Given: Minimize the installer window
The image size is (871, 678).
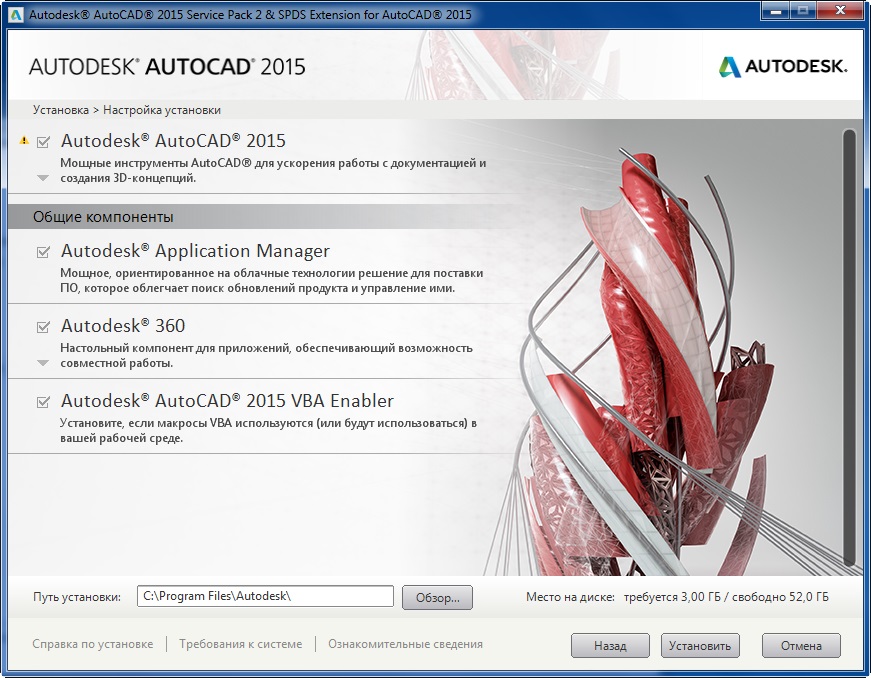Looking at the screenshot, I should click(775, 11).
